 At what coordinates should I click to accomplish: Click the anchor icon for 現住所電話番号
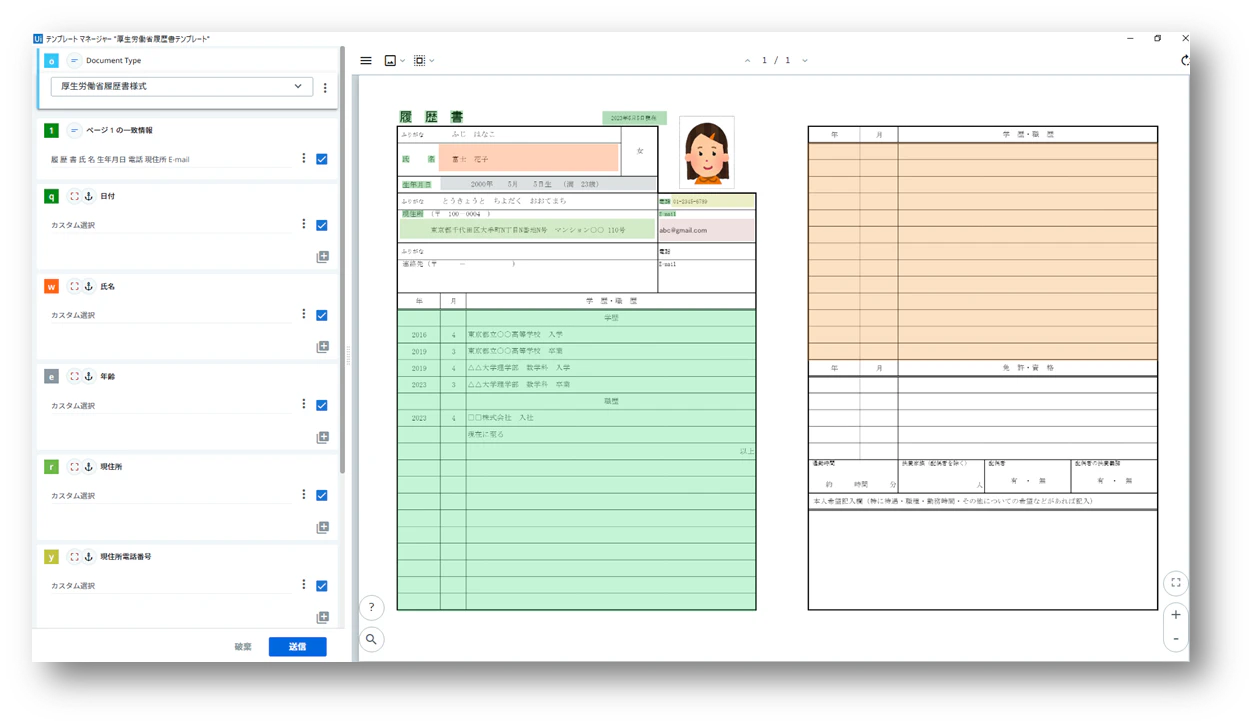tap(88, 556)
